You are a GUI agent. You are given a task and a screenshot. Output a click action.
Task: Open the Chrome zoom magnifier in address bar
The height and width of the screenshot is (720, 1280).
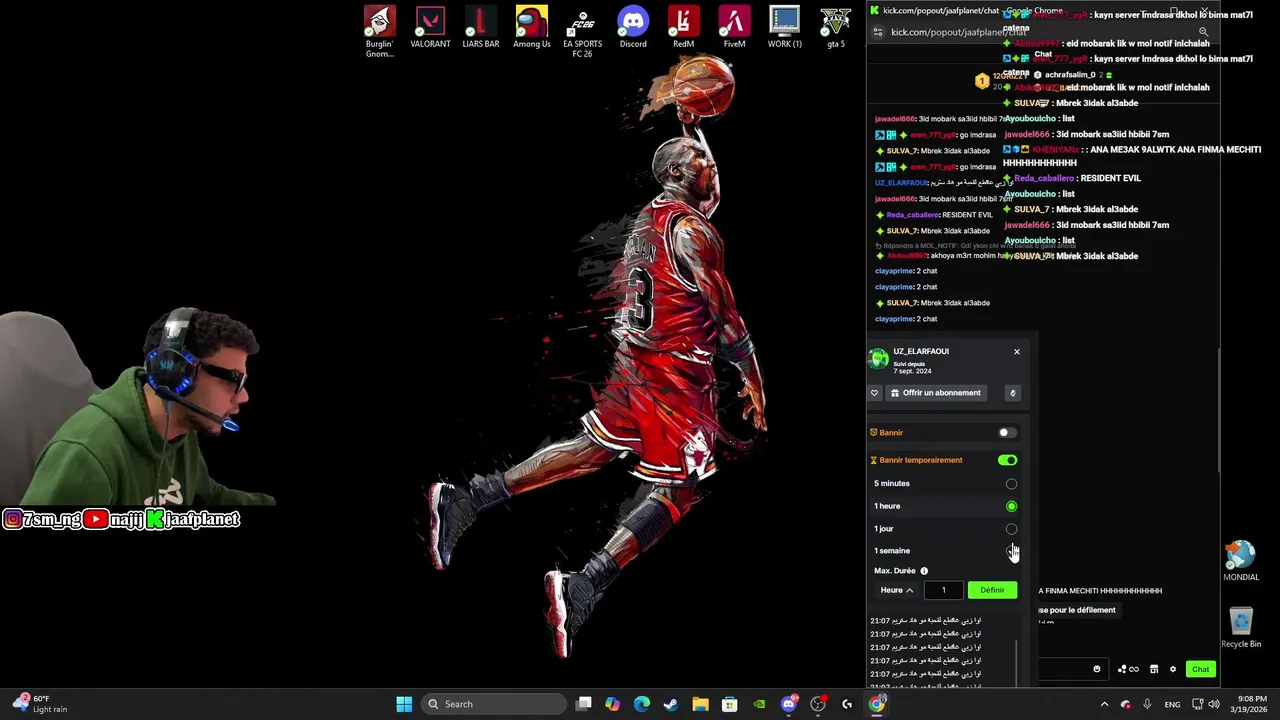click(1203, 32)
